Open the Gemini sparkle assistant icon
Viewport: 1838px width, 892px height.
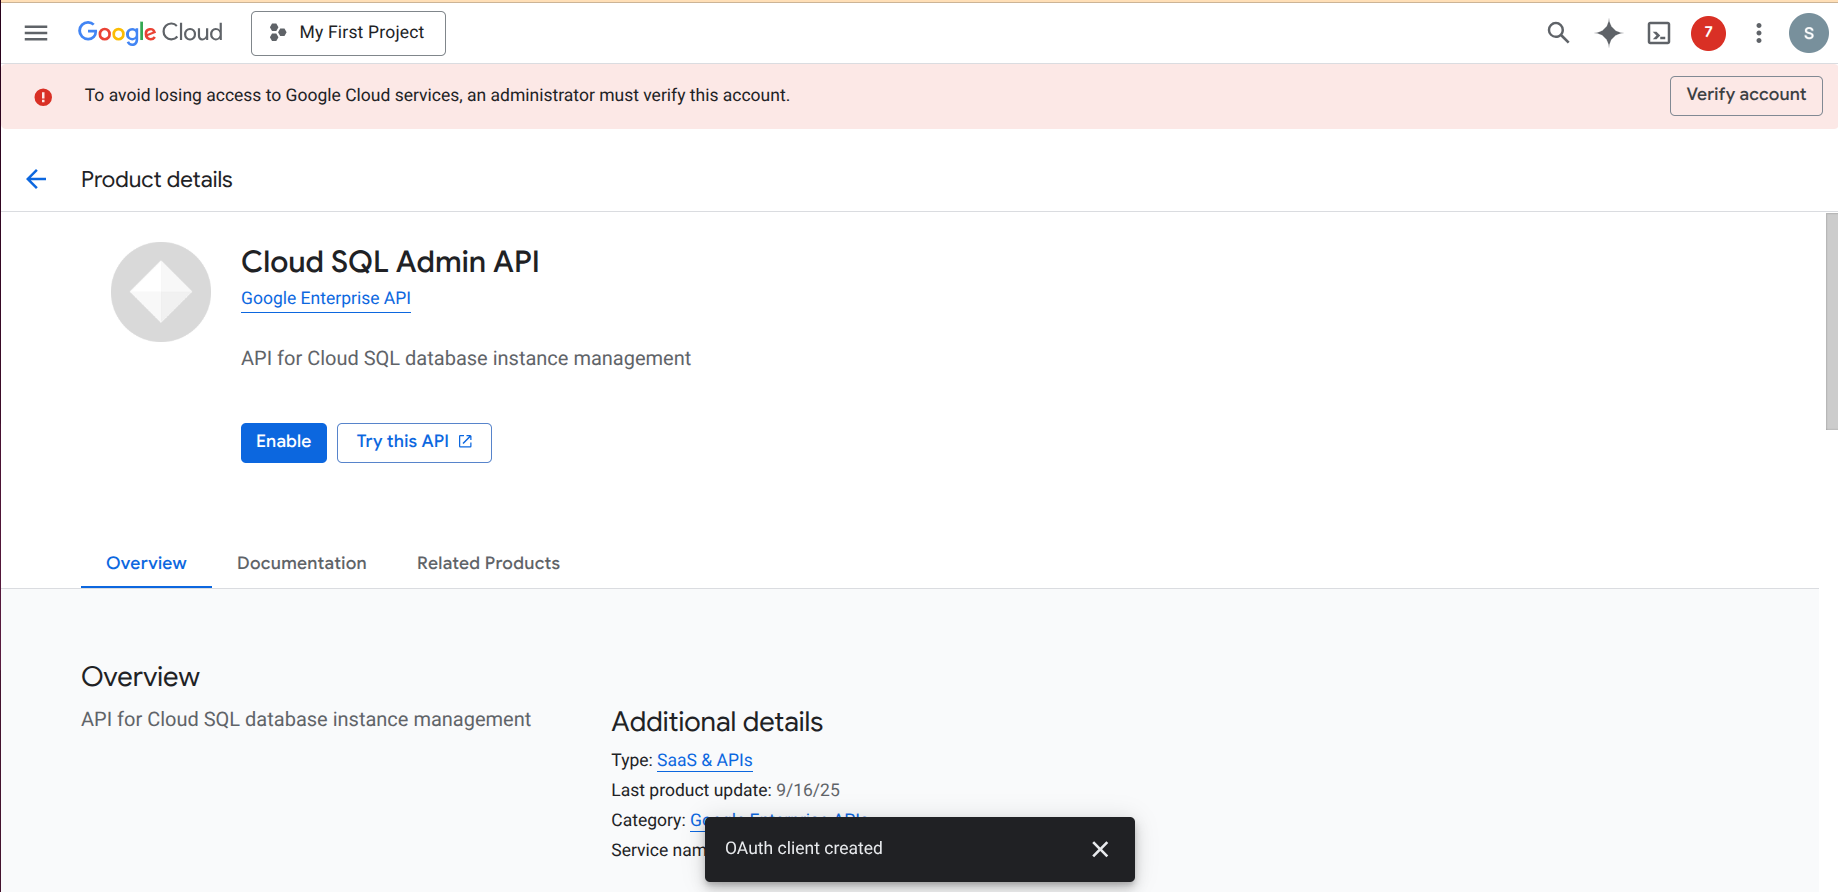(1608, 33)
